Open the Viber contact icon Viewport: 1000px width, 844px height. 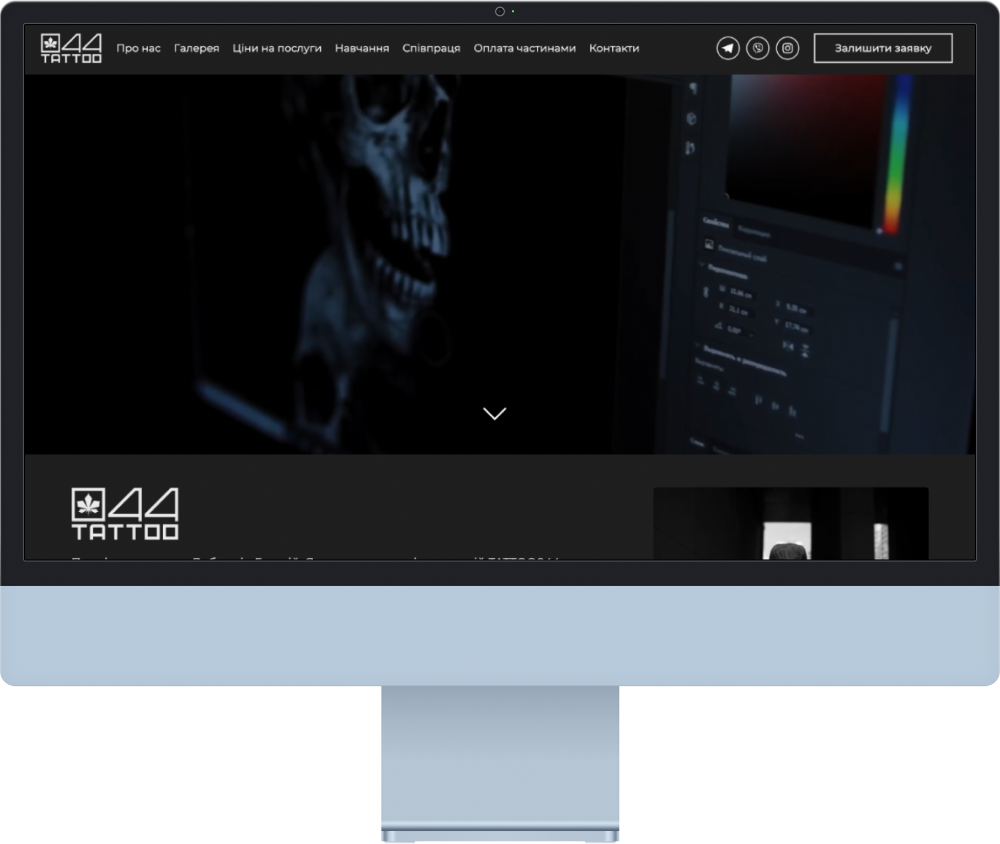pos(758,48)
